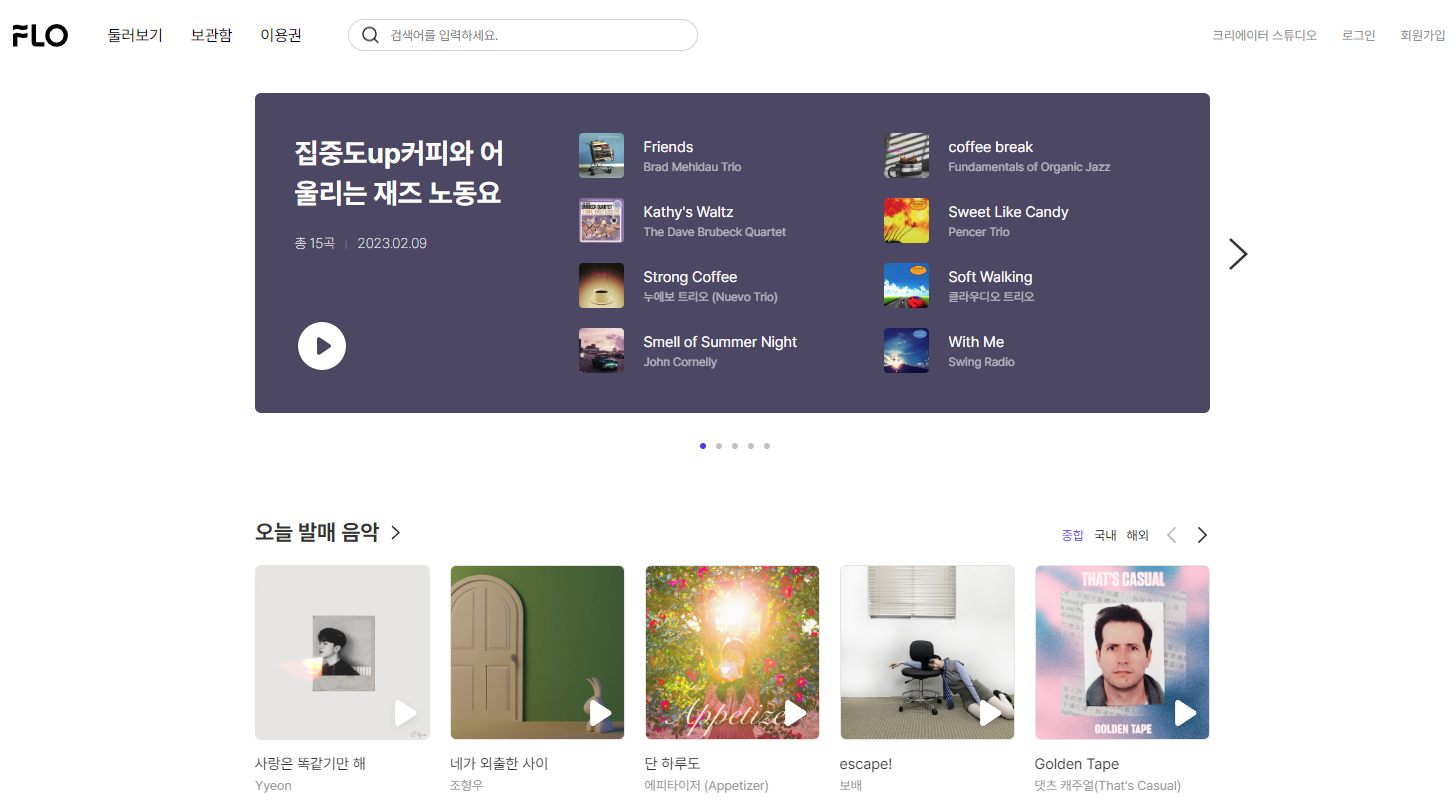This screenshot has width=1456, height=811.
Task: Open album cover 사랑은 똑같기만 해
Action: click(342, 652)
